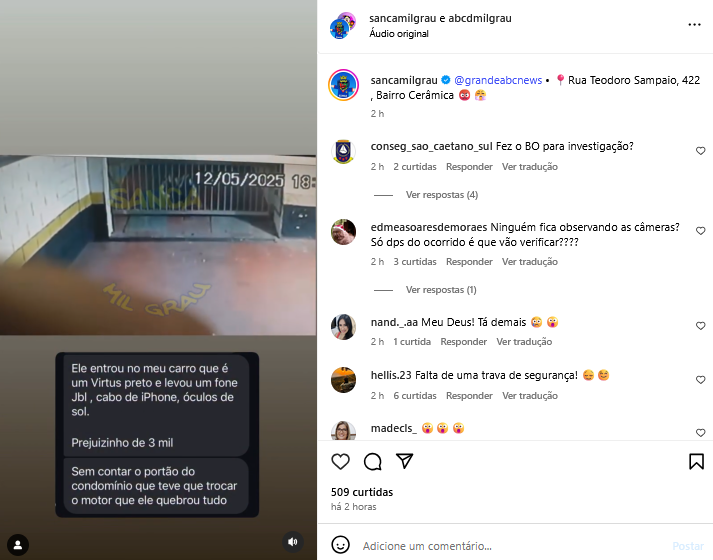Mute the video audio speaker icon
The height and width of the screenshot is (560, 713).
click(293, 542)
